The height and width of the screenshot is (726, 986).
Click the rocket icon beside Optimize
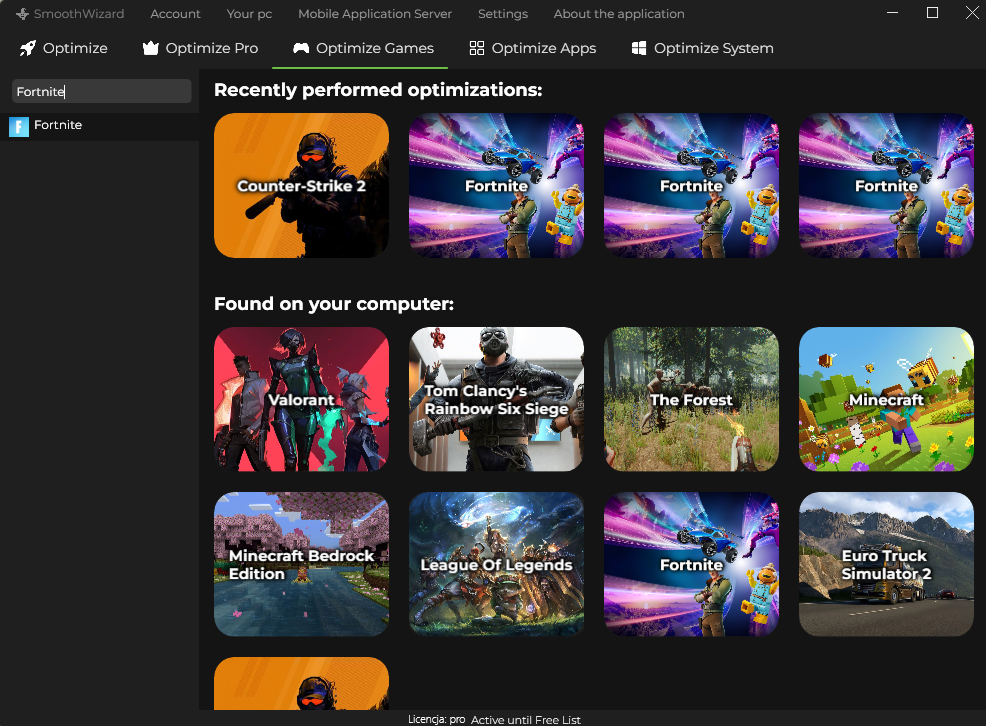(x=27, y=48)
